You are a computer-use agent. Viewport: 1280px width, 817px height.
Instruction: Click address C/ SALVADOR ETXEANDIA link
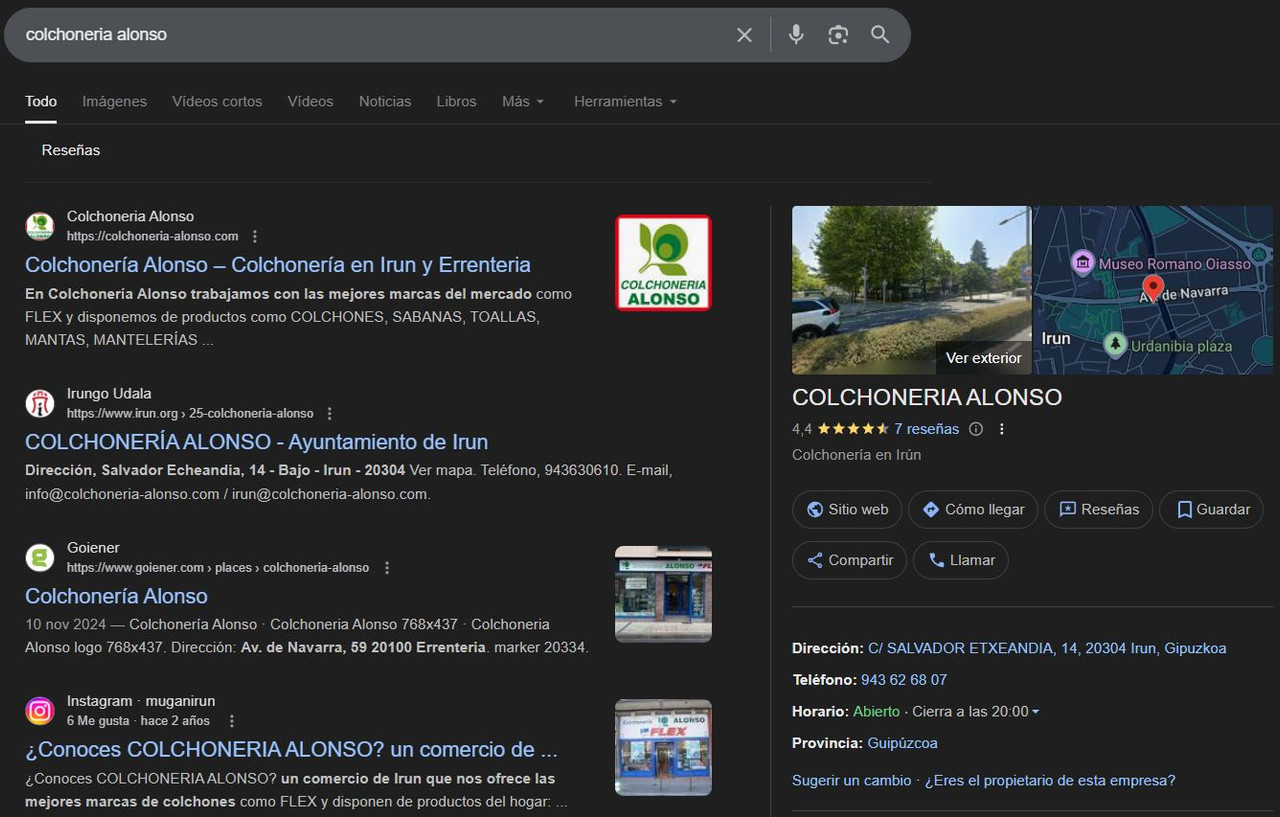[x=1047, y=648]
